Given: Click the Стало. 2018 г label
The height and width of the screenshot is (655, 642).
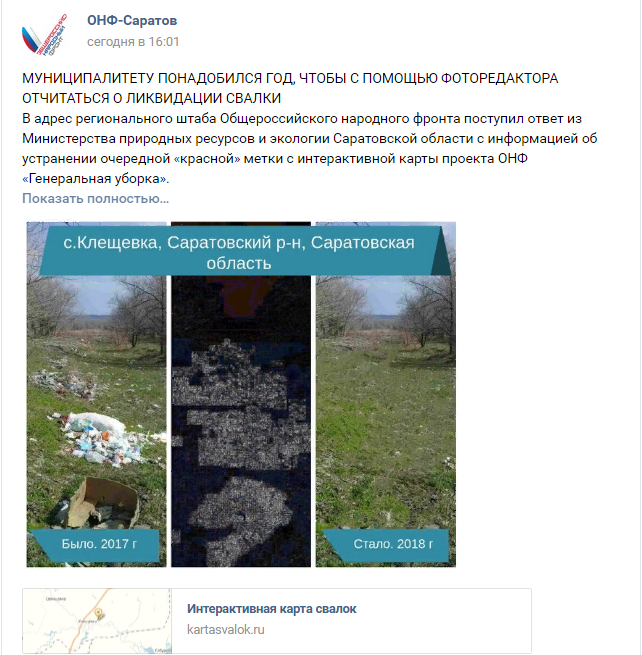Looking at the screenshot, I should (393, 544).
